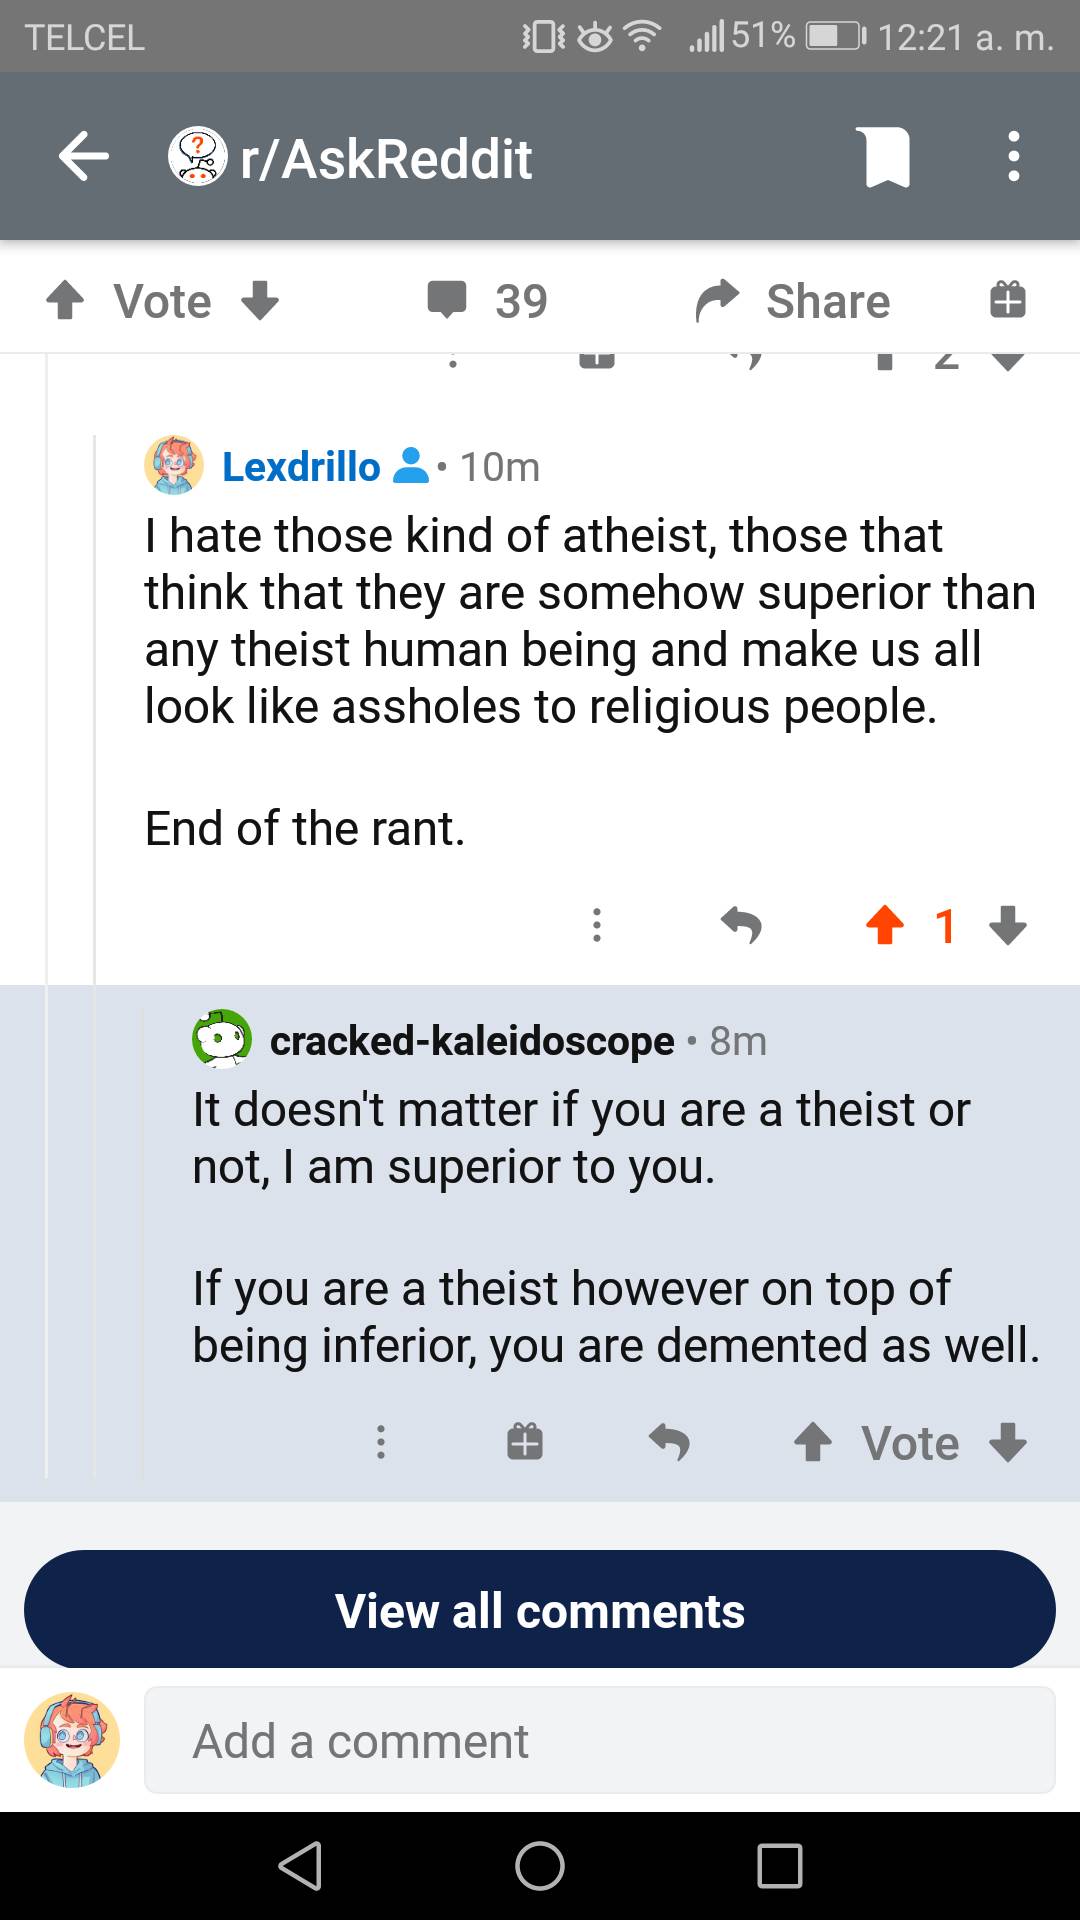
Task: Upvote Lexdrillo's comment
Action: coord(886,927)
